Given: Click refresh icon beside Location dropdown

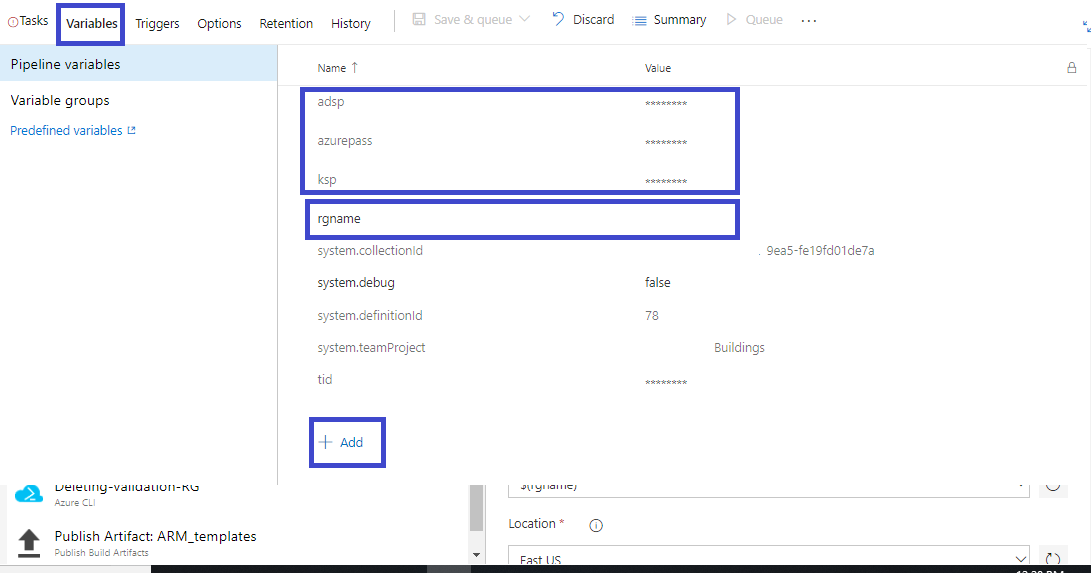Looking at the screenshot, I should point(1053,558).
